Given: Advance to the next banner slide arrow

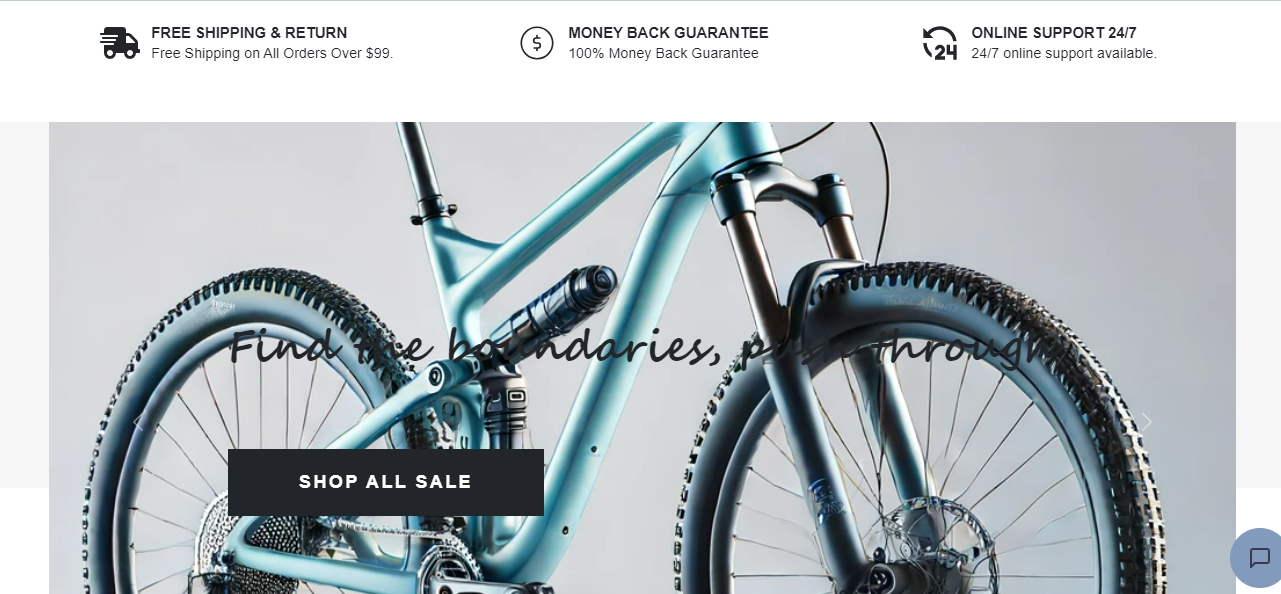Looking at the screenshot, I should tap(1147, 422).
